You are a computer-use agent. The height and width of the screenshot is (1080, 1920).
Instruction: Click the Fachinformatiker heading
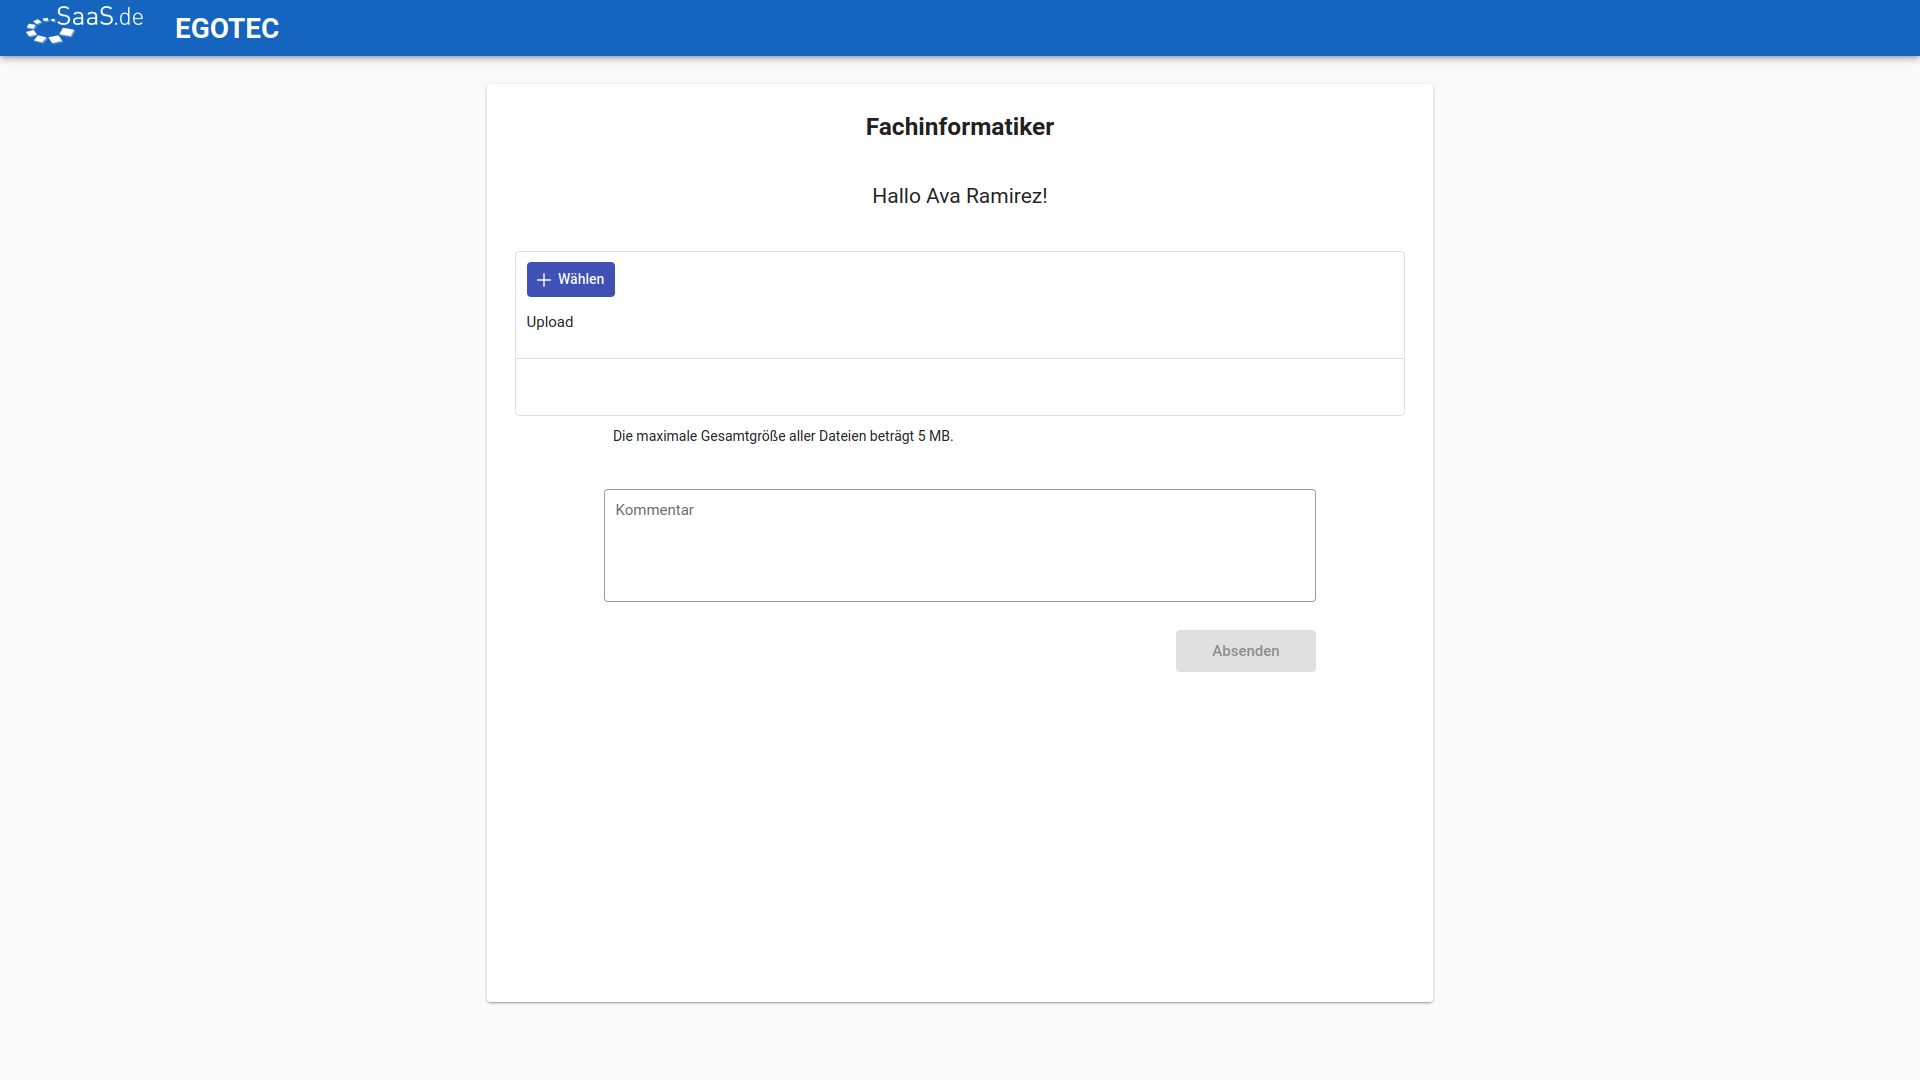959,127
